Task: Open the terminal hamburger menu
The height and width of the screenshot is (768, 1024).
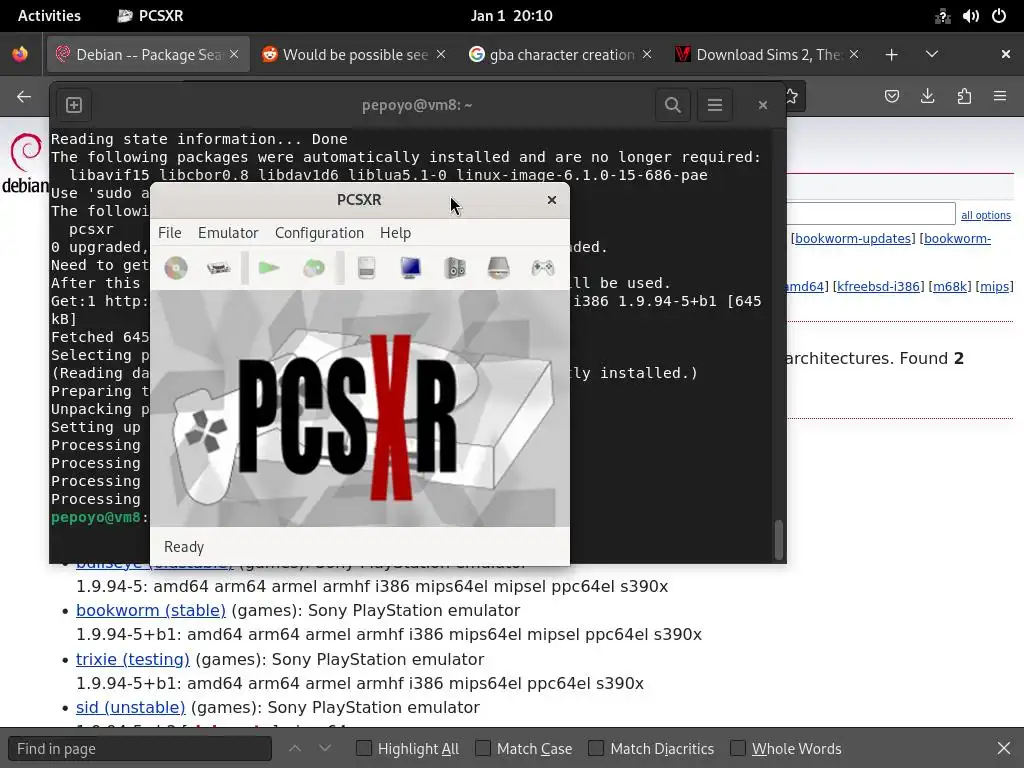Action: (x=714, y=105)
